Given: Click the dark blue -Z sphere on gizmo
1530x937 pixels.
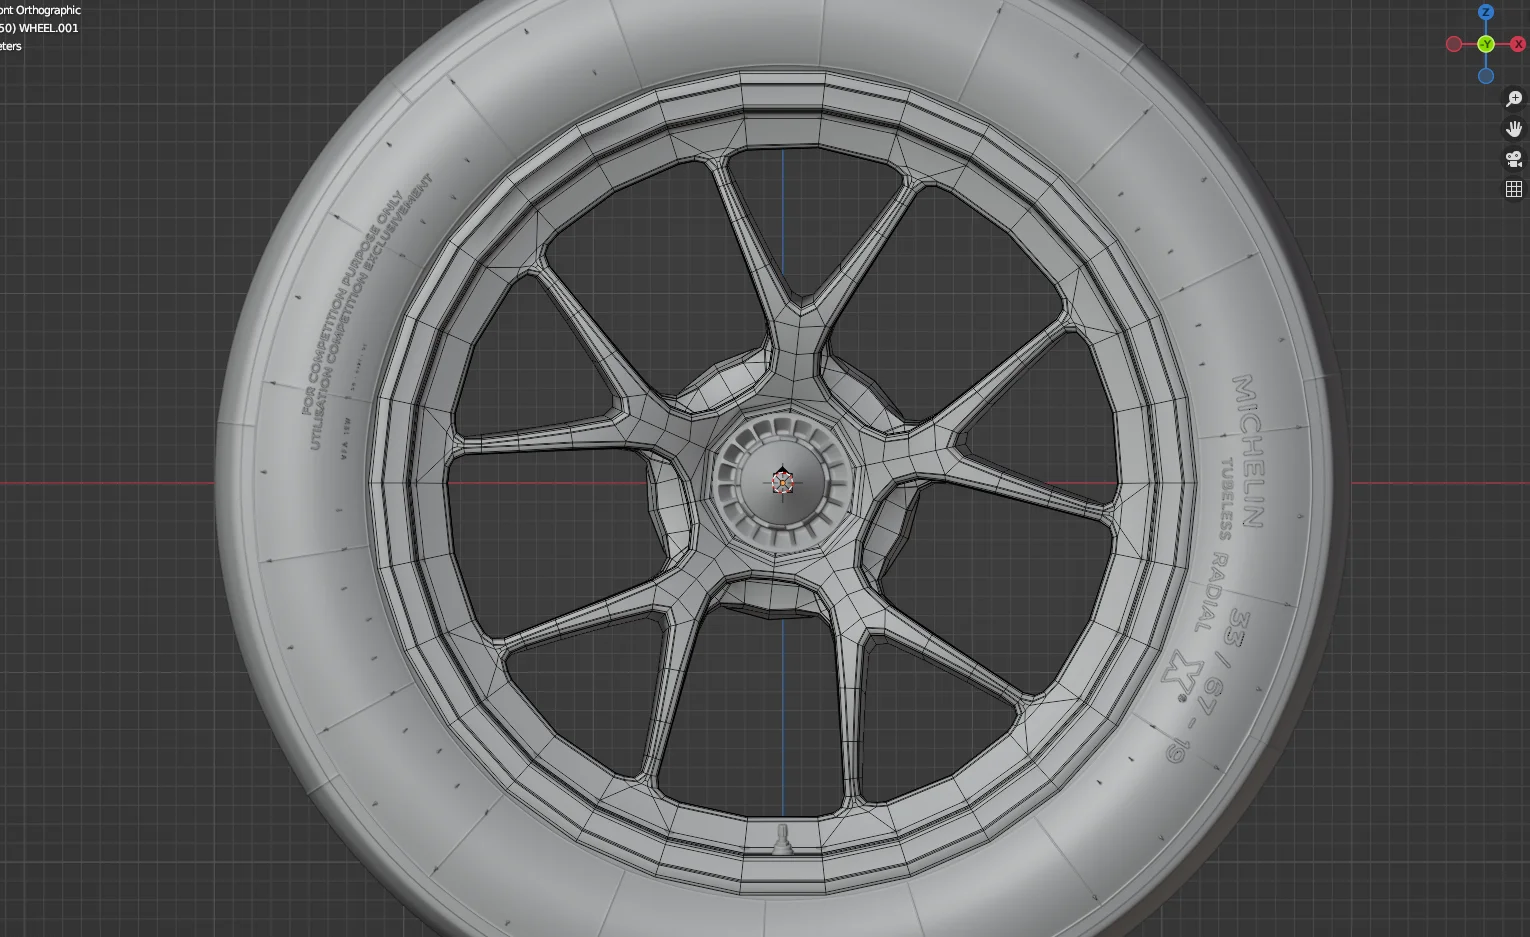Looking at the screenshot, I should (x=1486, y=75).
